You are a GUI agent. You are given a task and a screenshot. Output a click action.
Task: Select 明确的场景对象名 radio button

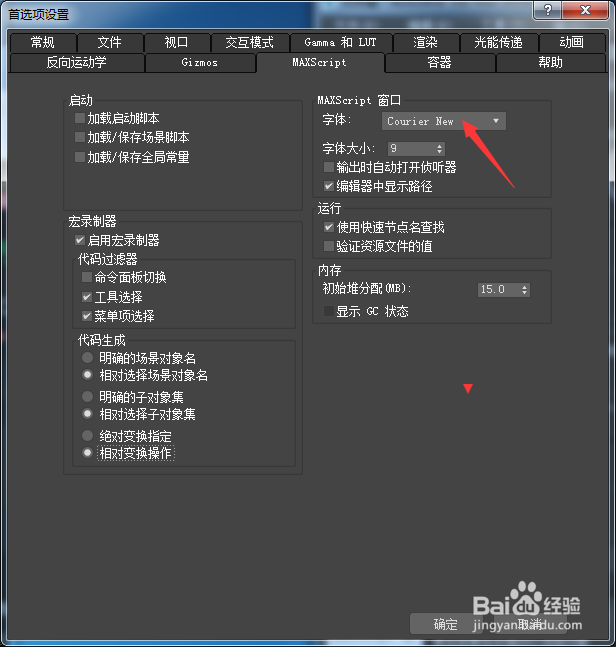coord(87,357)
